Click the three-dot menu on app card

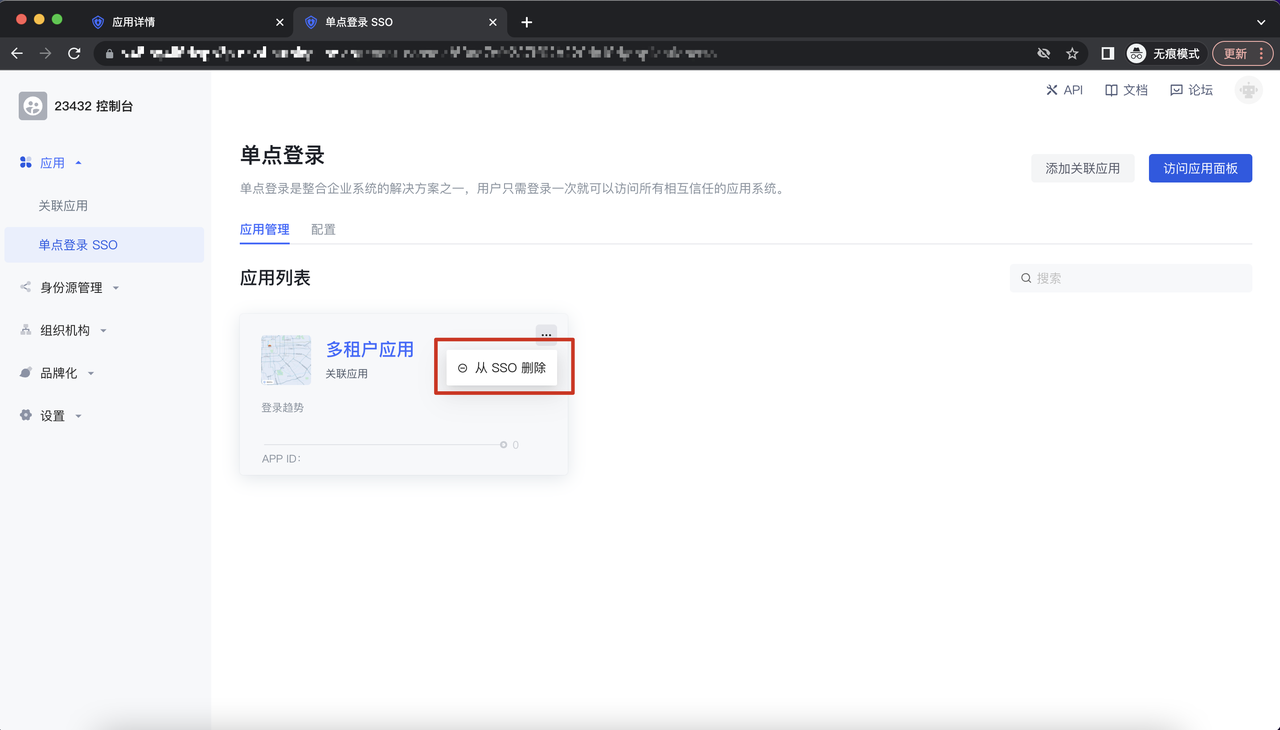546,334
